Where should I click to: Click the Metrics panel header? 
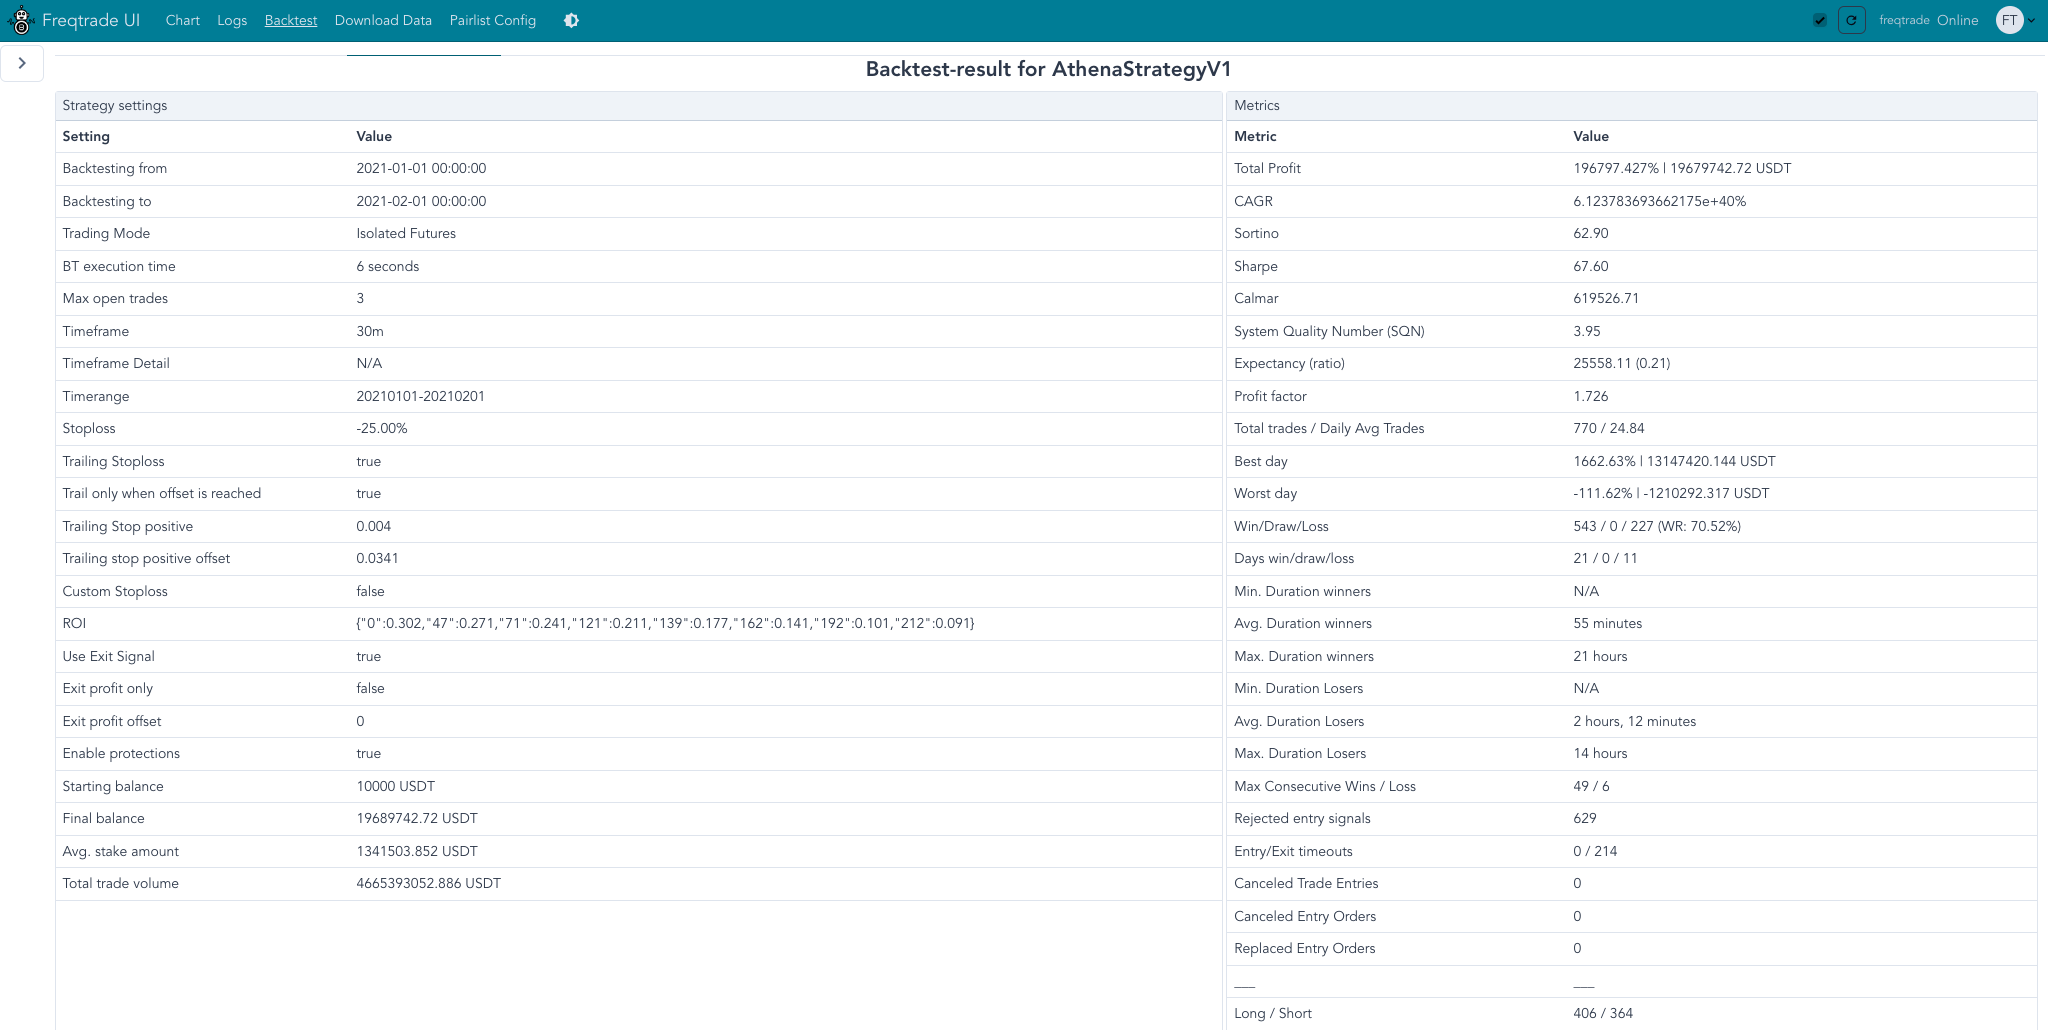click(1257, 106)
